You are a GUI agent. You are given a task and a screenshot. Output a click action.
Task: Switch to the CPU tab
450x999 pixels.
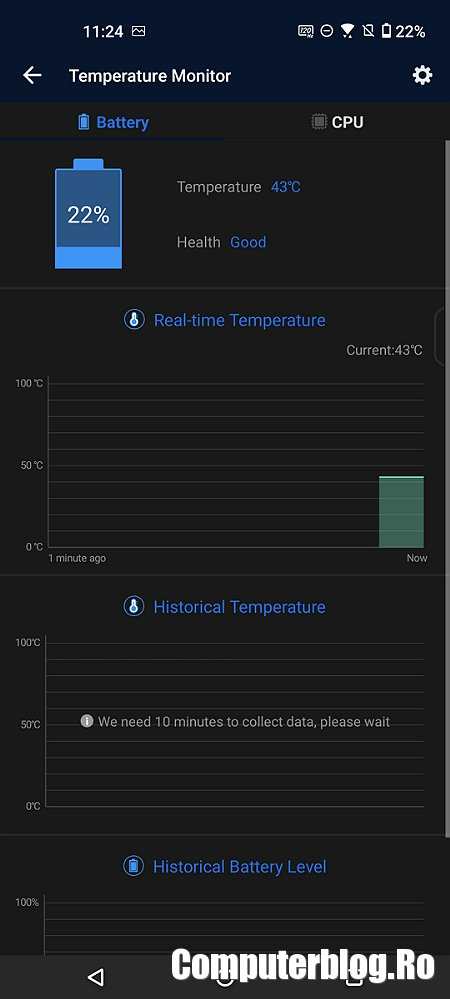337,122
